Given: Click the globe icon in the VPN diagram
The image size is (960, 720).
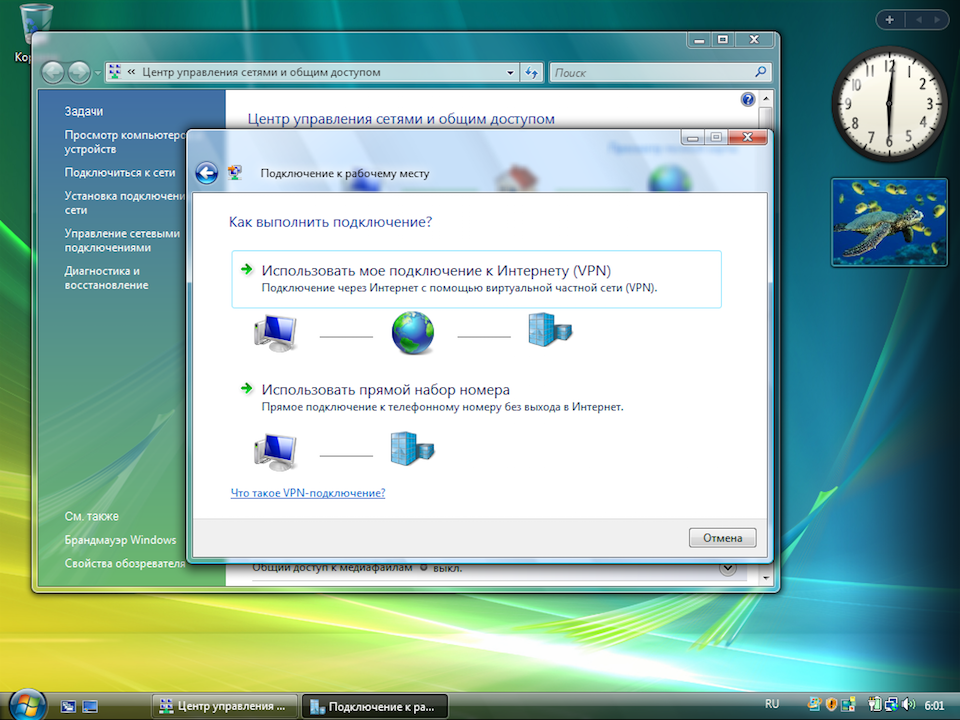Looking at the screenshot, I should coord(413,332).
